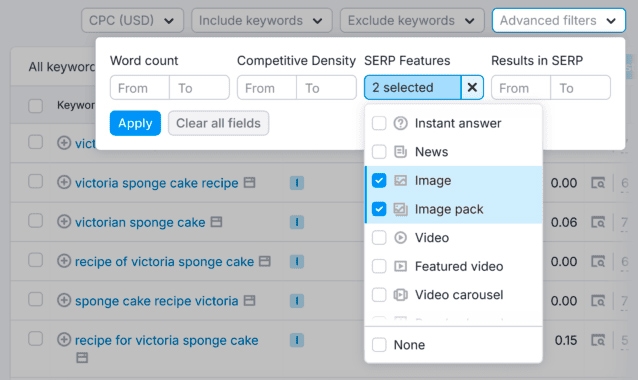This screenshot has width=638, height=380.
Task: Add sponge cake recipe victoria plus icon
Action: pyautogui.click(x=64, y=300)
